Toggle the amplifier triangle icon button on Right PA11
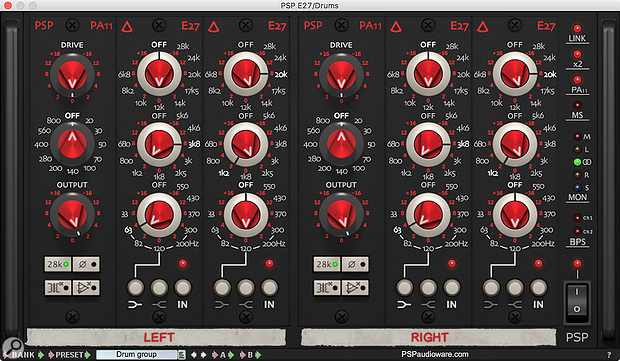The image size is (620, 361). (x=355, y=287)
